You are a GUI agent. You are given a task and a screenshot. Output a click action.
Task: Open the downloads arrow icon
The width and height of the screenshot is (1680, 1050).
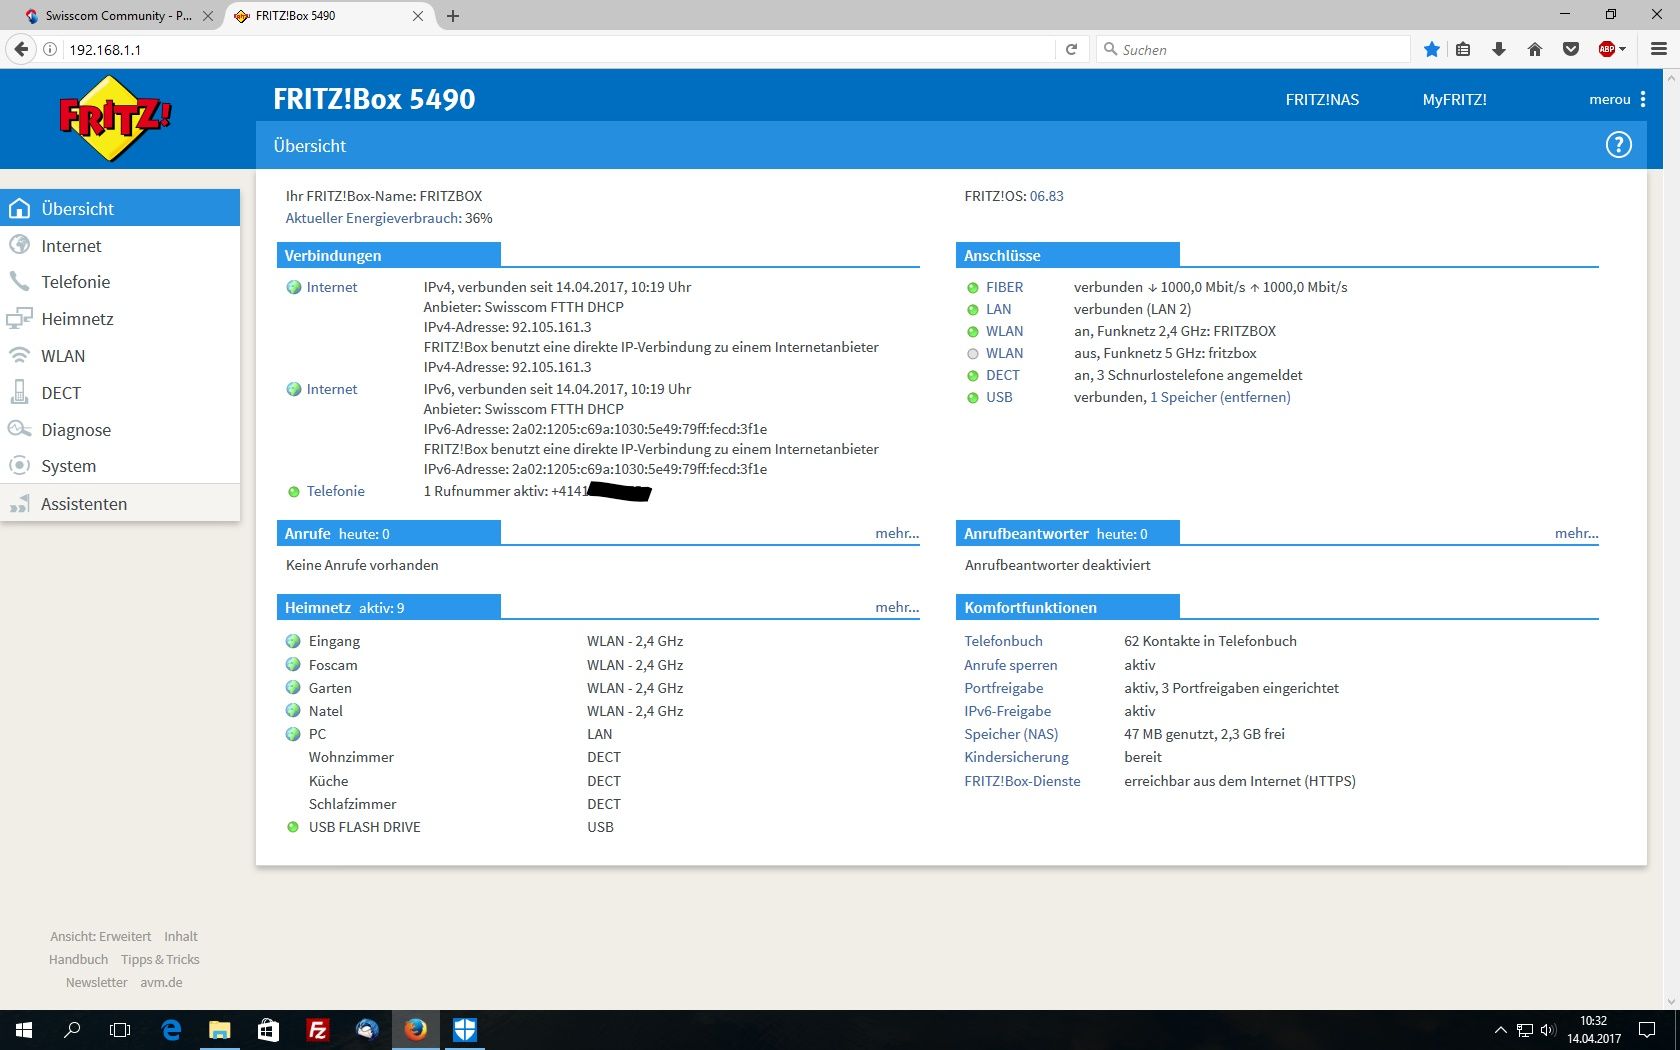point(1499,49)
